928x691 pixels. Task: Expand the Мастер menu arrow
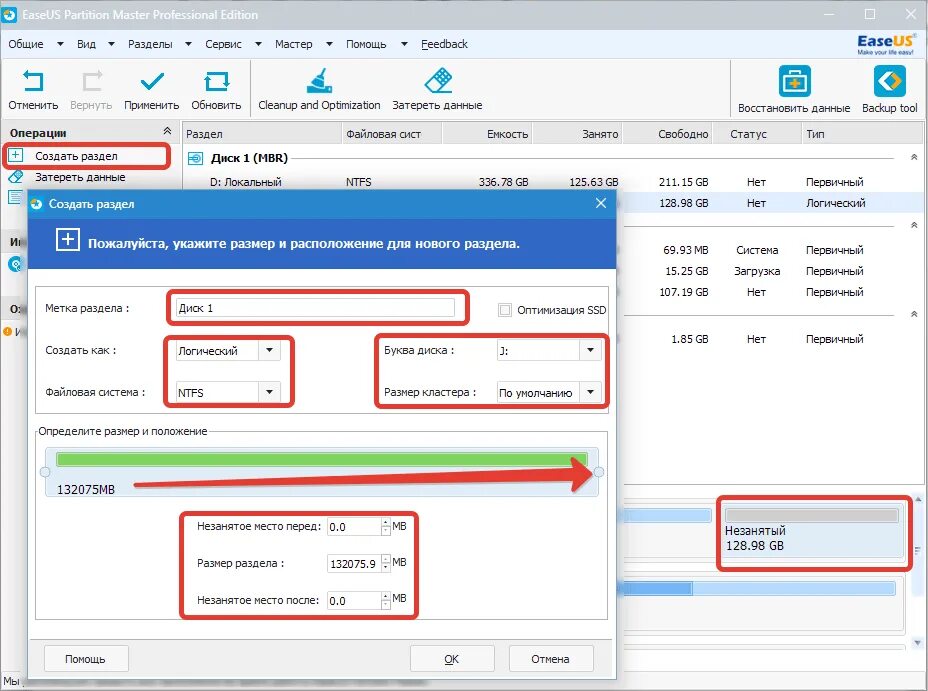pyautogui.click(x=329, y=44)
